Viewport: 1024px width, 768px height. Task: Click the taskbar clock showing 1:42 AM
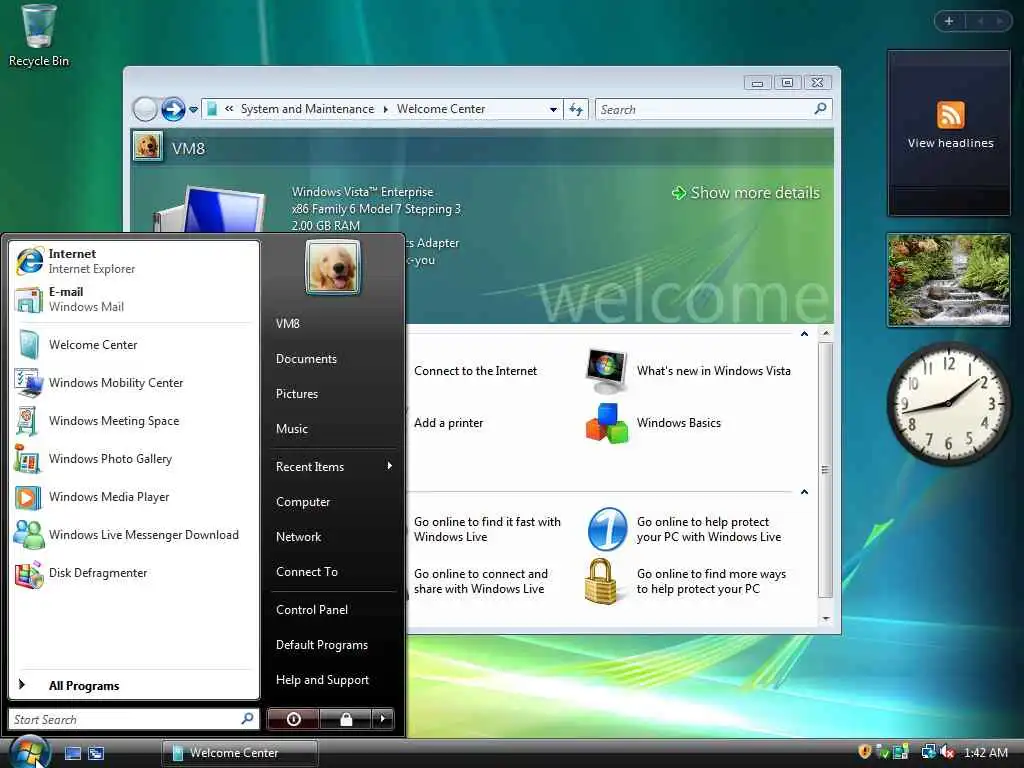point(985,752)
